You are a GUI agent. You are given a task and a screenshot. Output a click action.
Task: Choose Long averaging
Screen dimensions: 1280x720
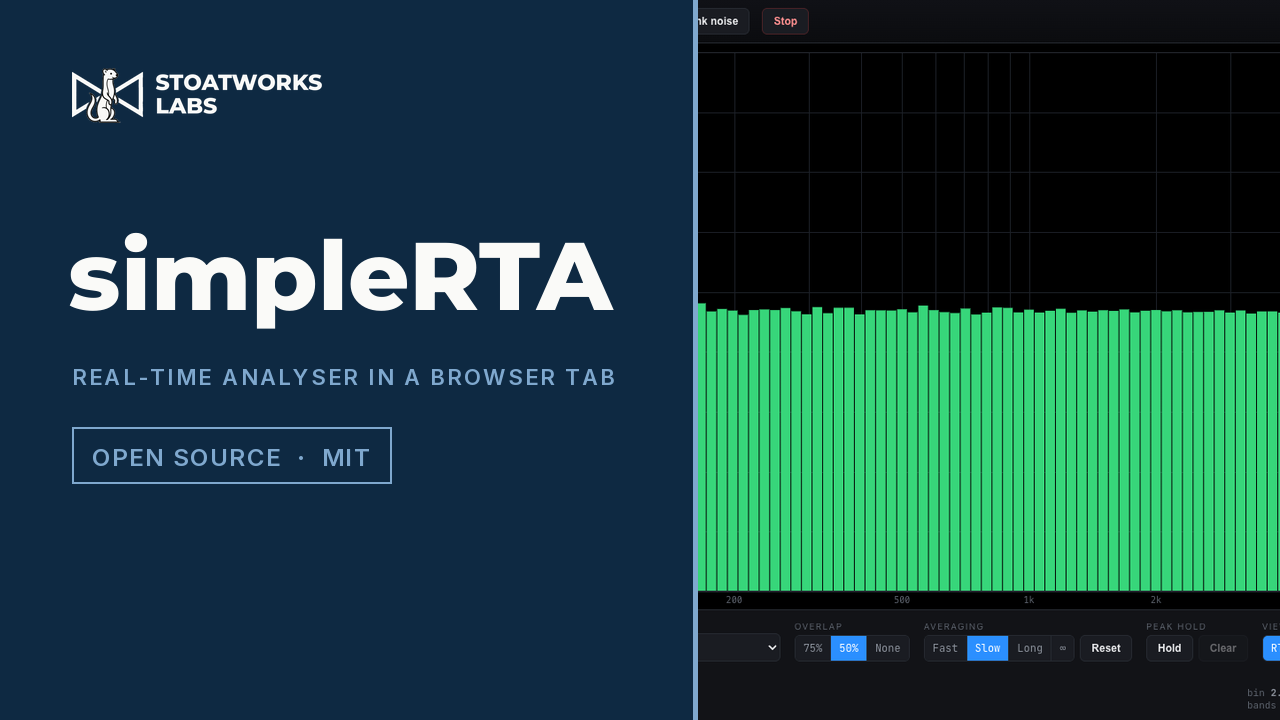(x=1030, y=648)
